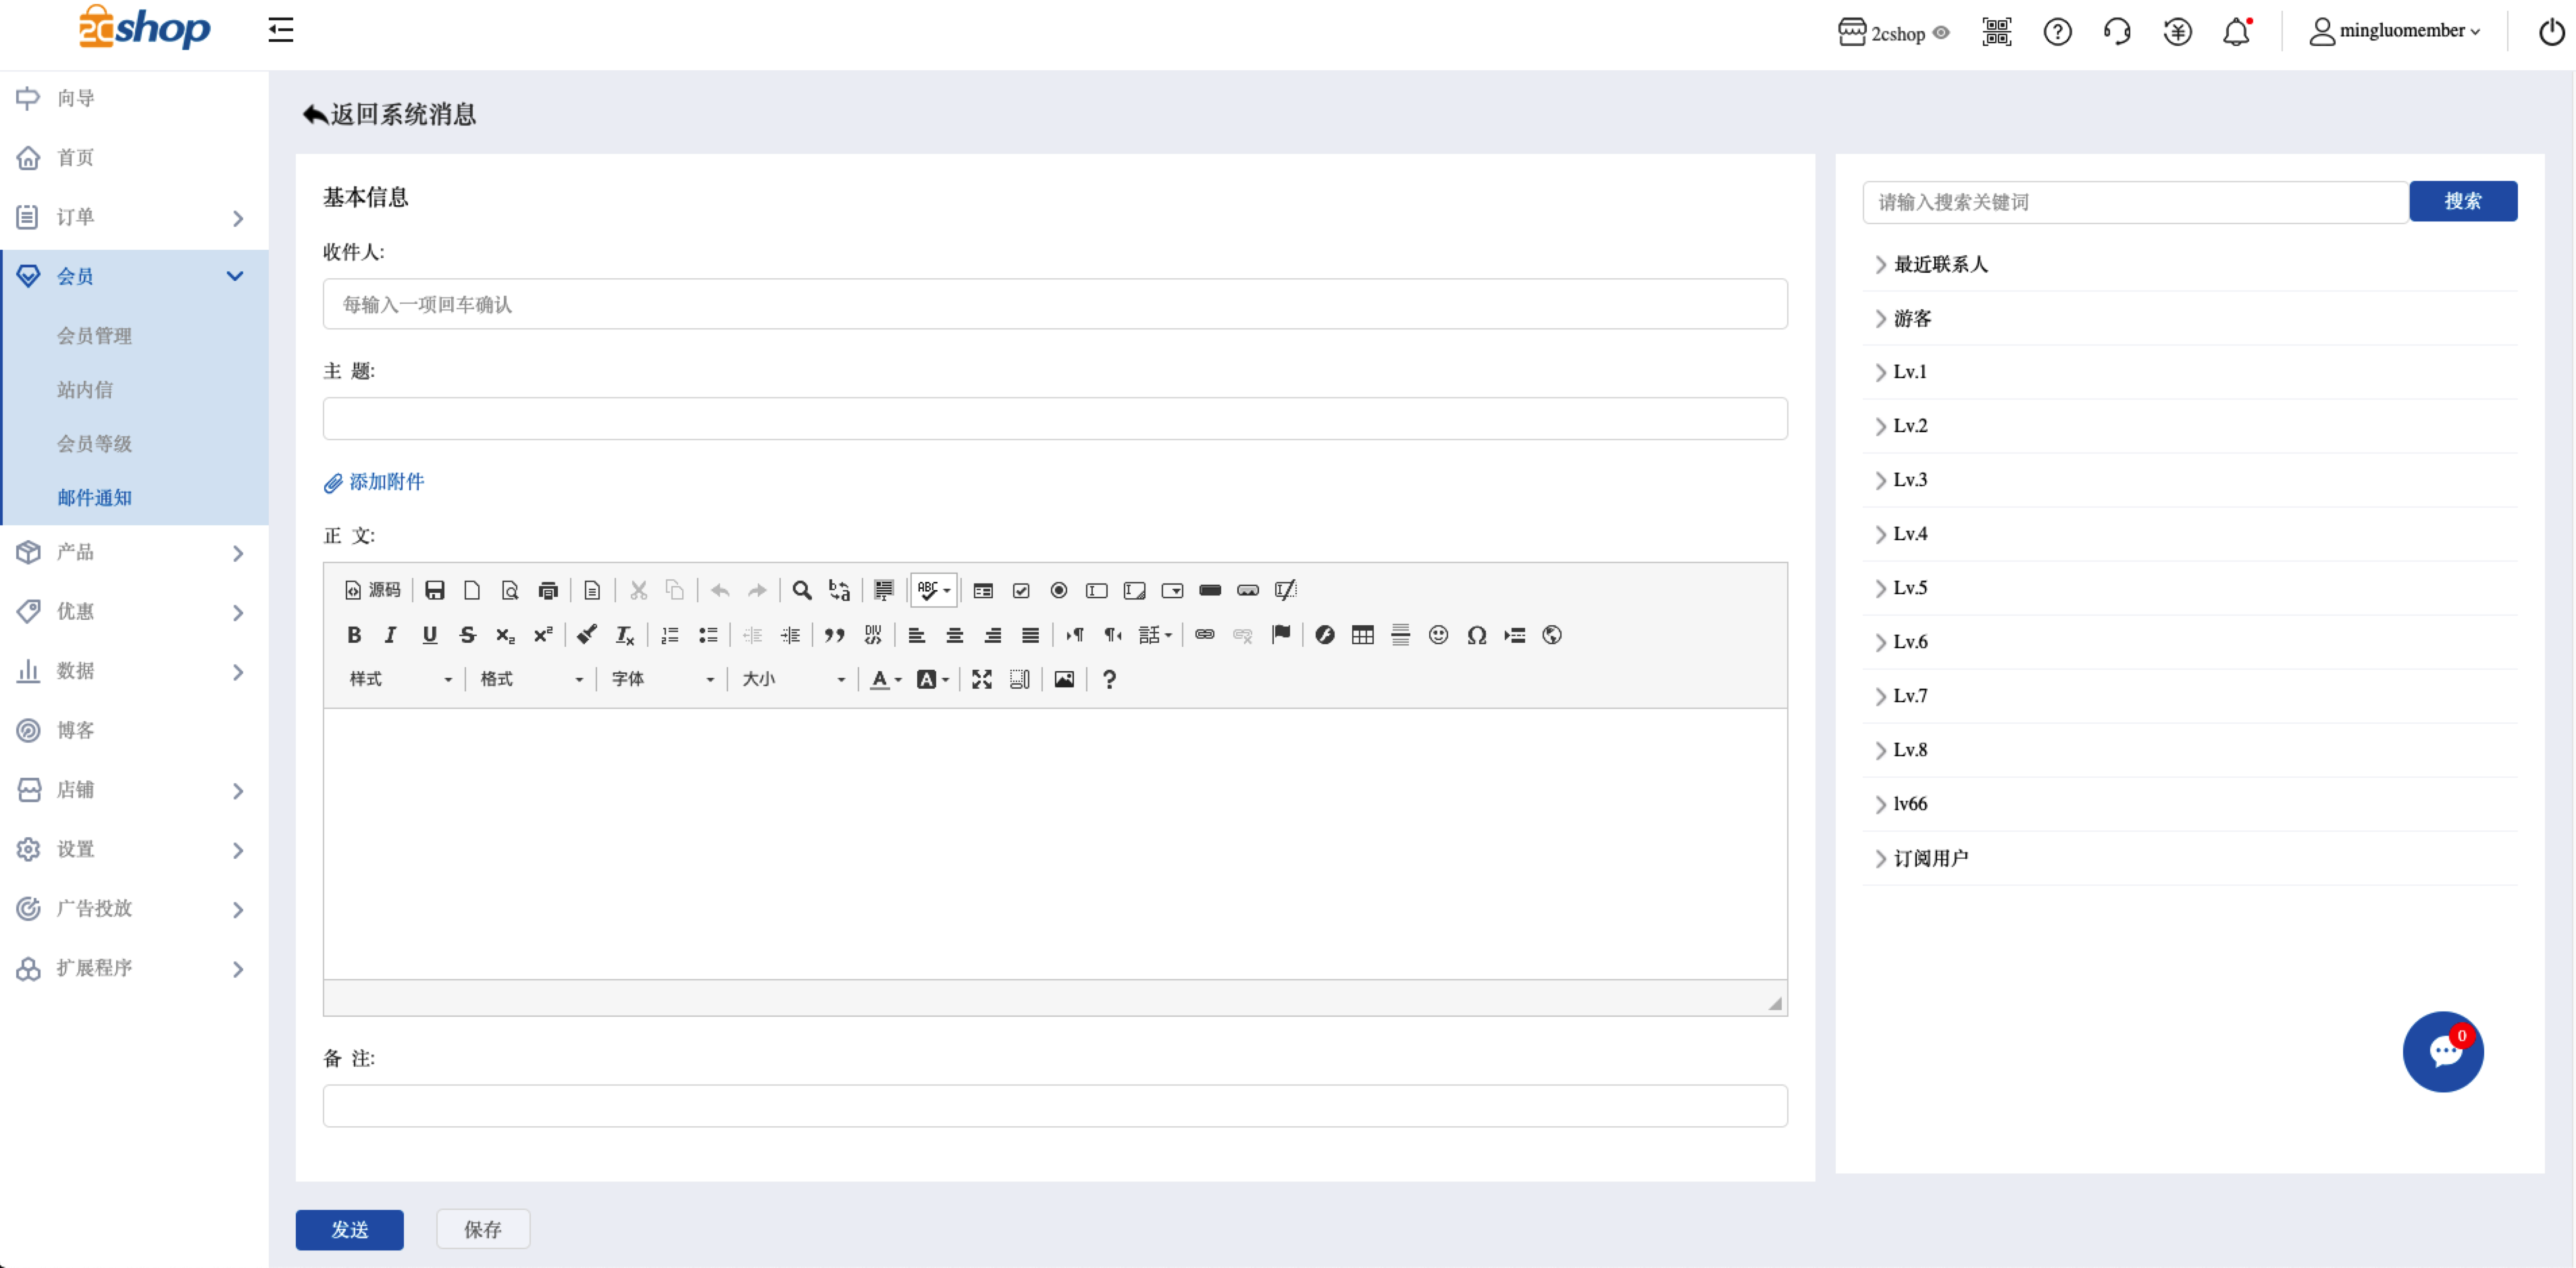
Task: Click the contact search keyword field
Action: pyautogui.click(x=2135, y=202)
